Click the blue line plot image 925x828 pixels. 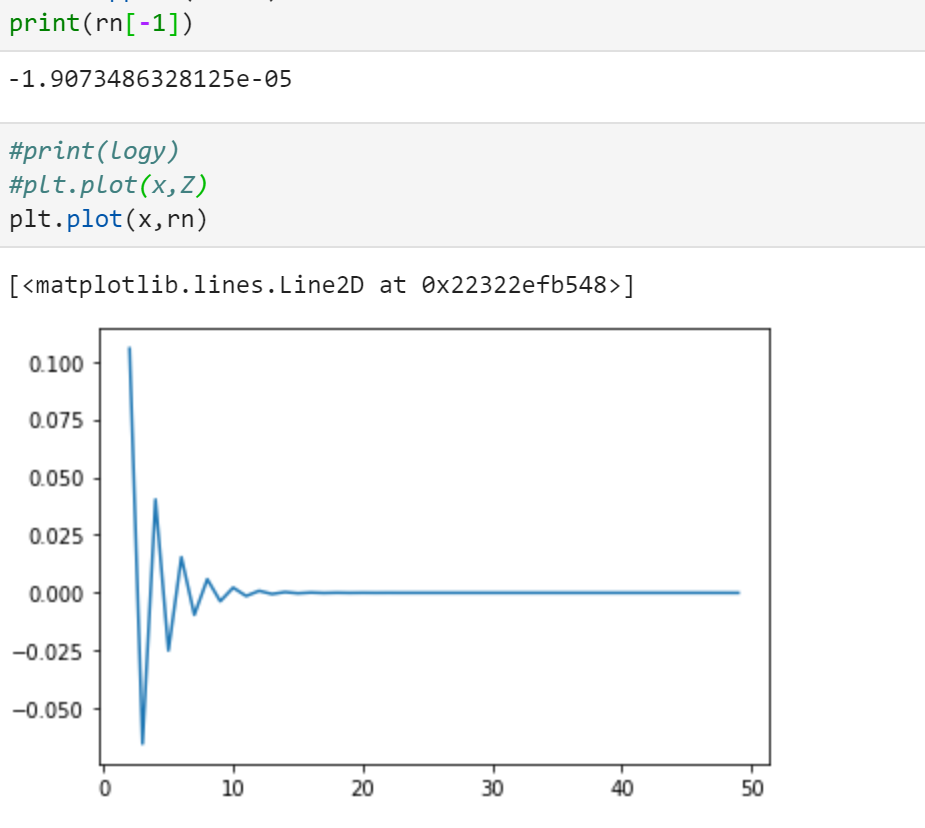click(390, 561)
